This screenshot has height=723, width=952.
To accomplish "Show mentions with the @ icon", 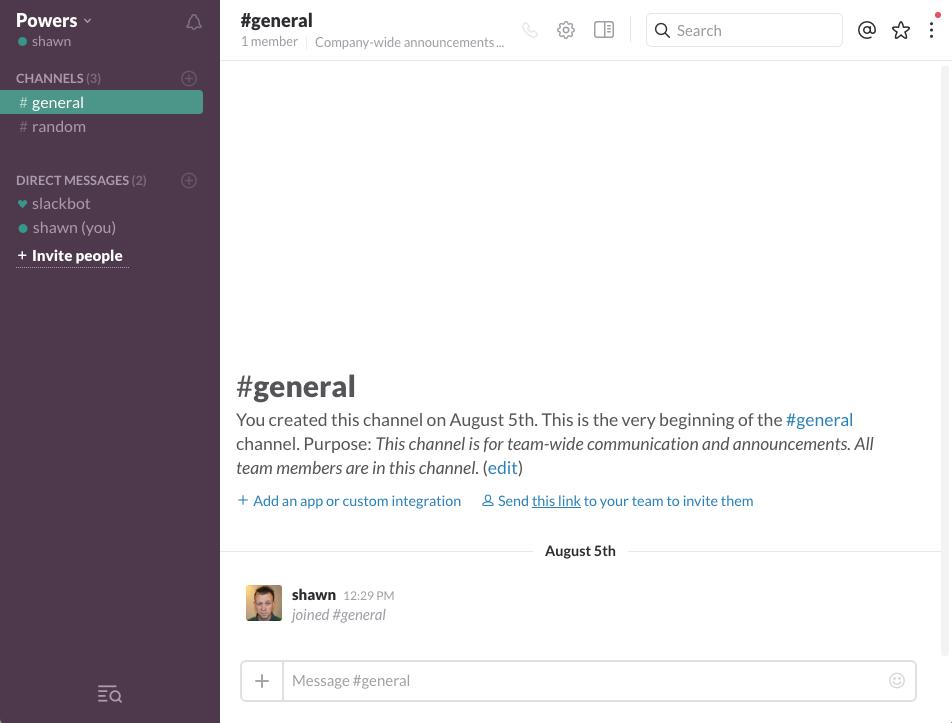I will pyautogui.click(x=866, y=30).
